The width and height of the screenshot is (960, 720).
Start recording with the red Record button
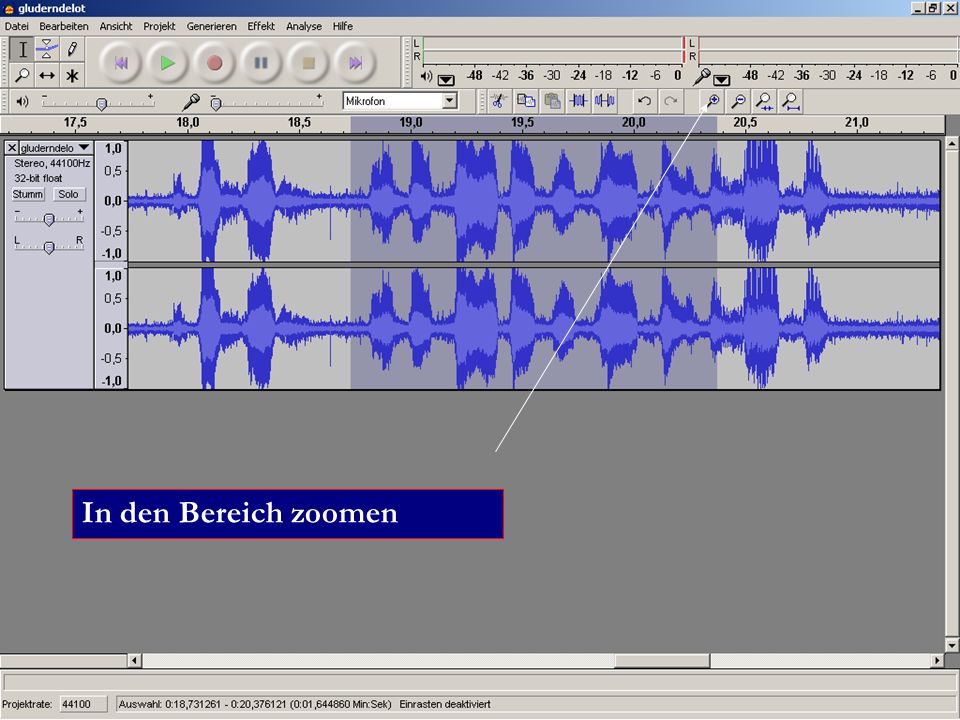214,63
